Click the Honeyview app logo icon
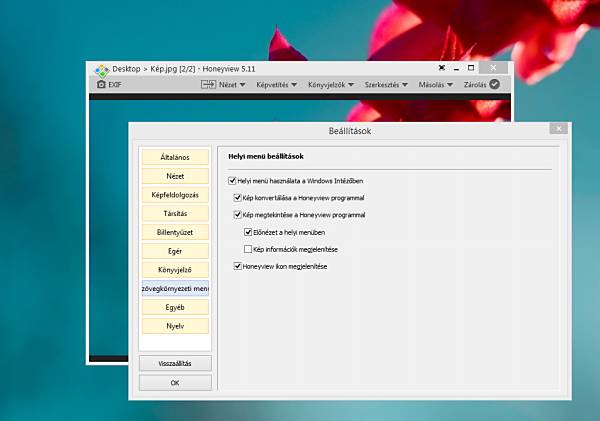600x421 pixels. coord(102,70)
